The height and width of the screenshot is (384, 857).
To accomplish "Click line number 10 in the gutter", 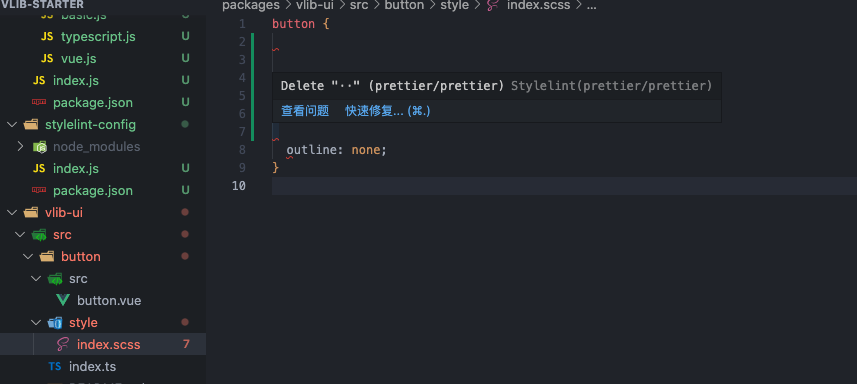I will click(239, 186).
